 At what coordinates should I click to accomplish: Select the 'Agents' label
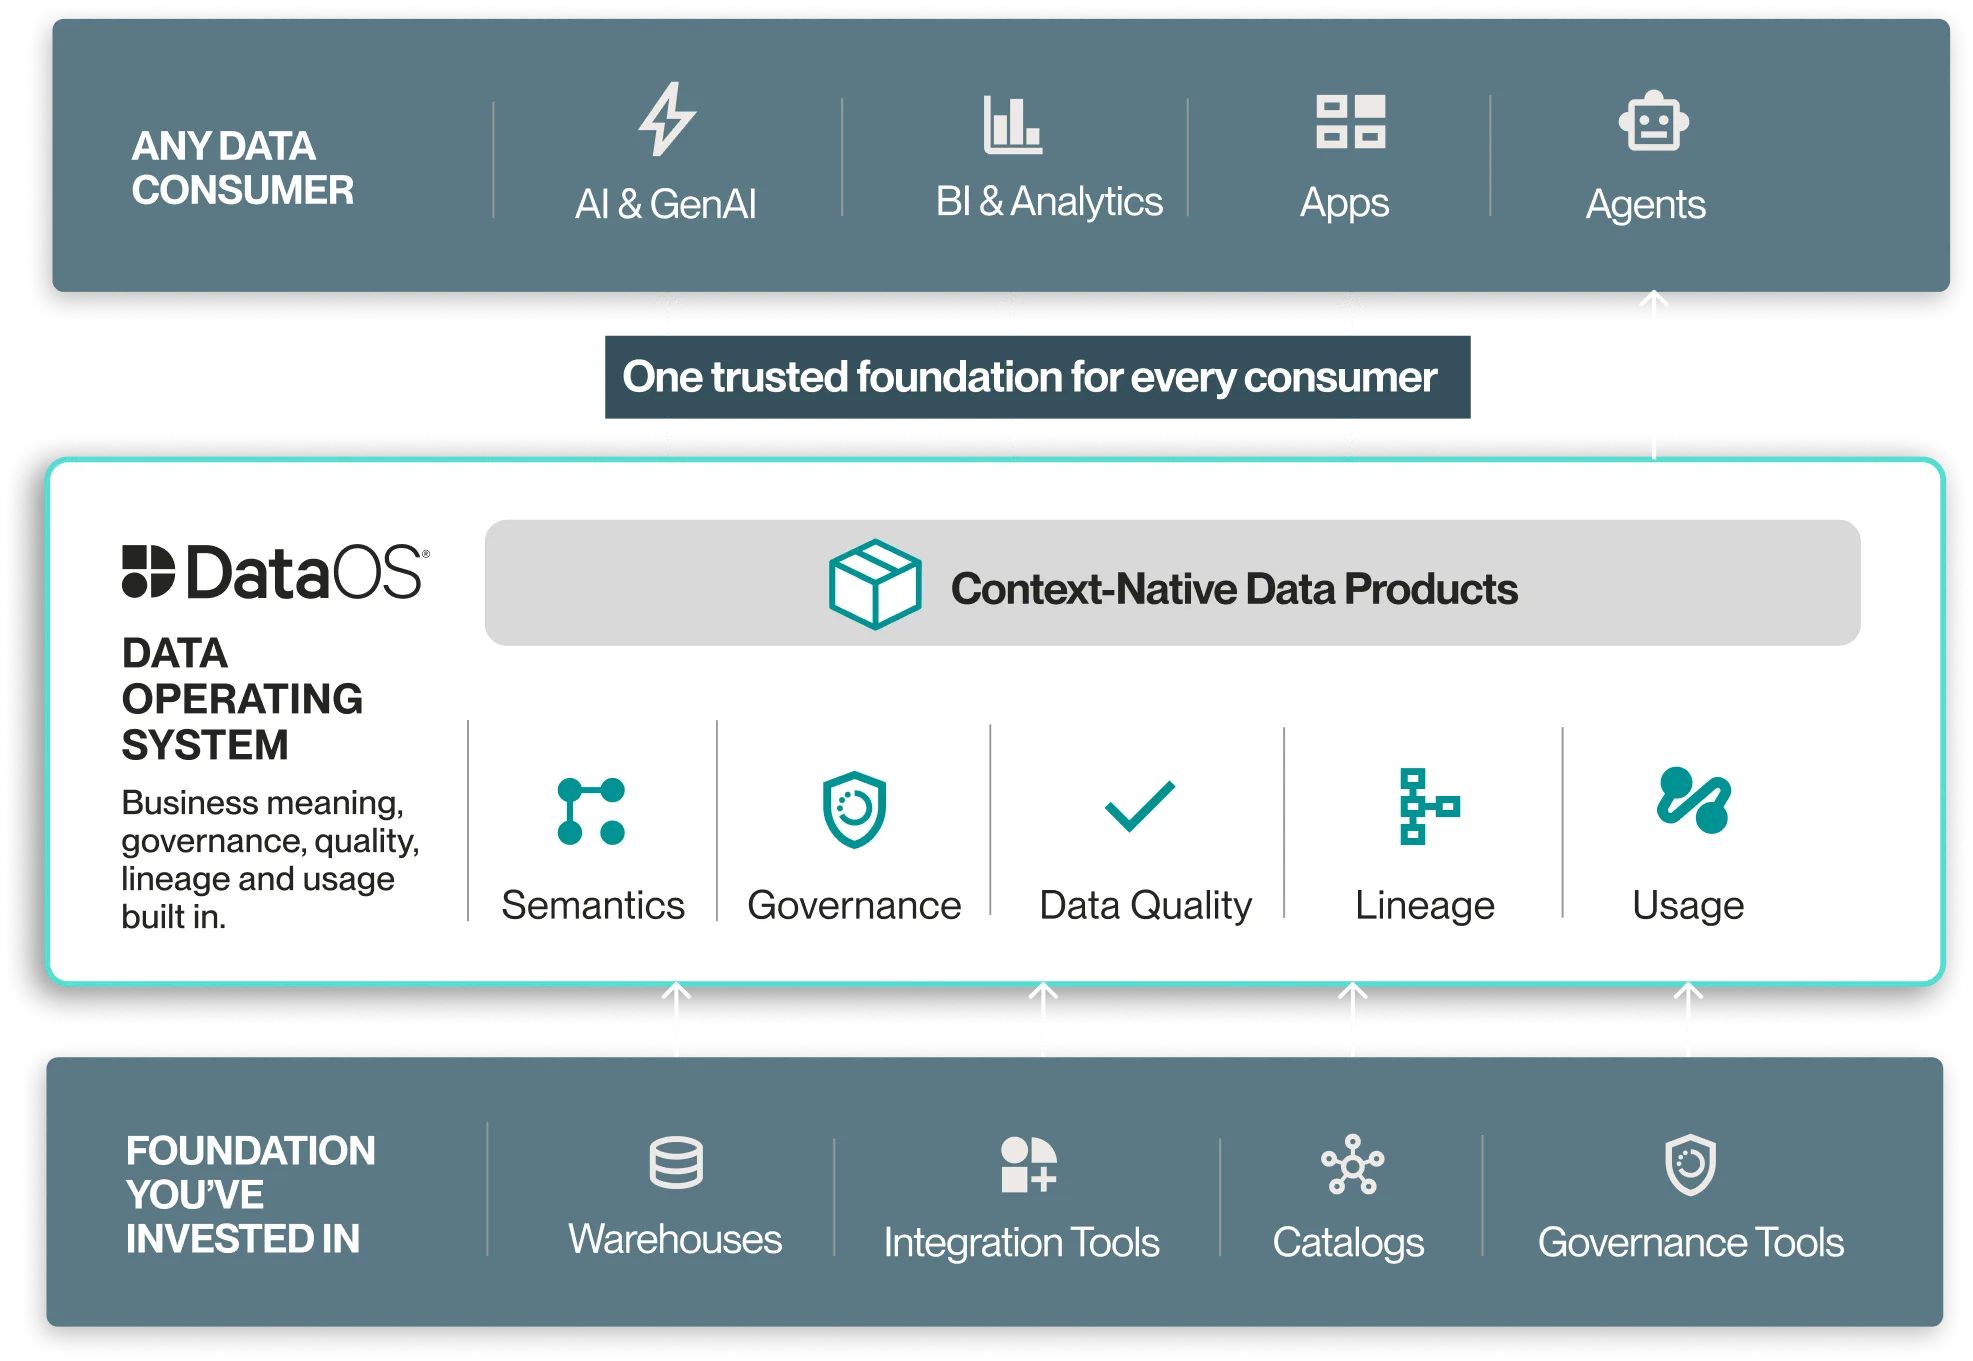click(1645, 205)
